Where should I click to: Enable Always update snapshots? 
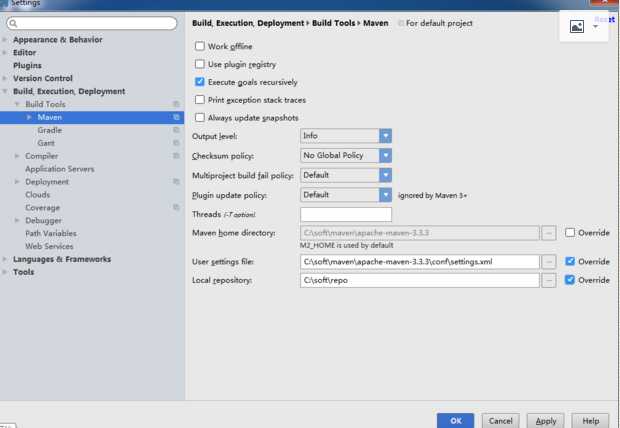(x=200, y=117)
